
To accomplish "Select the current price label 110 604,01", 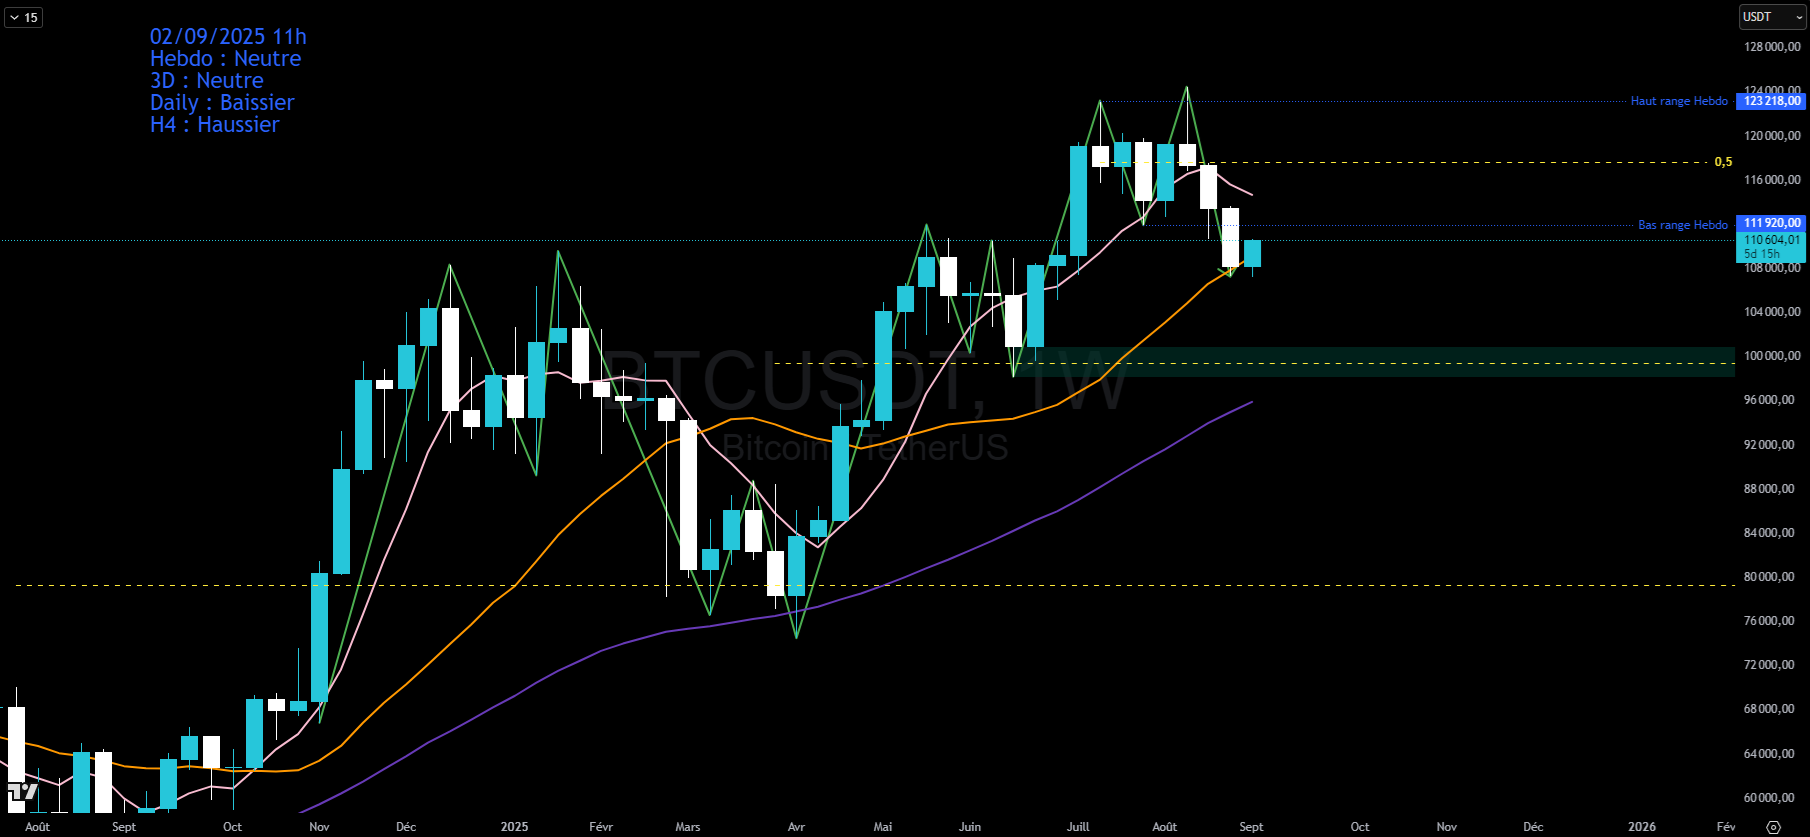I will click(x=1771, y=240).
